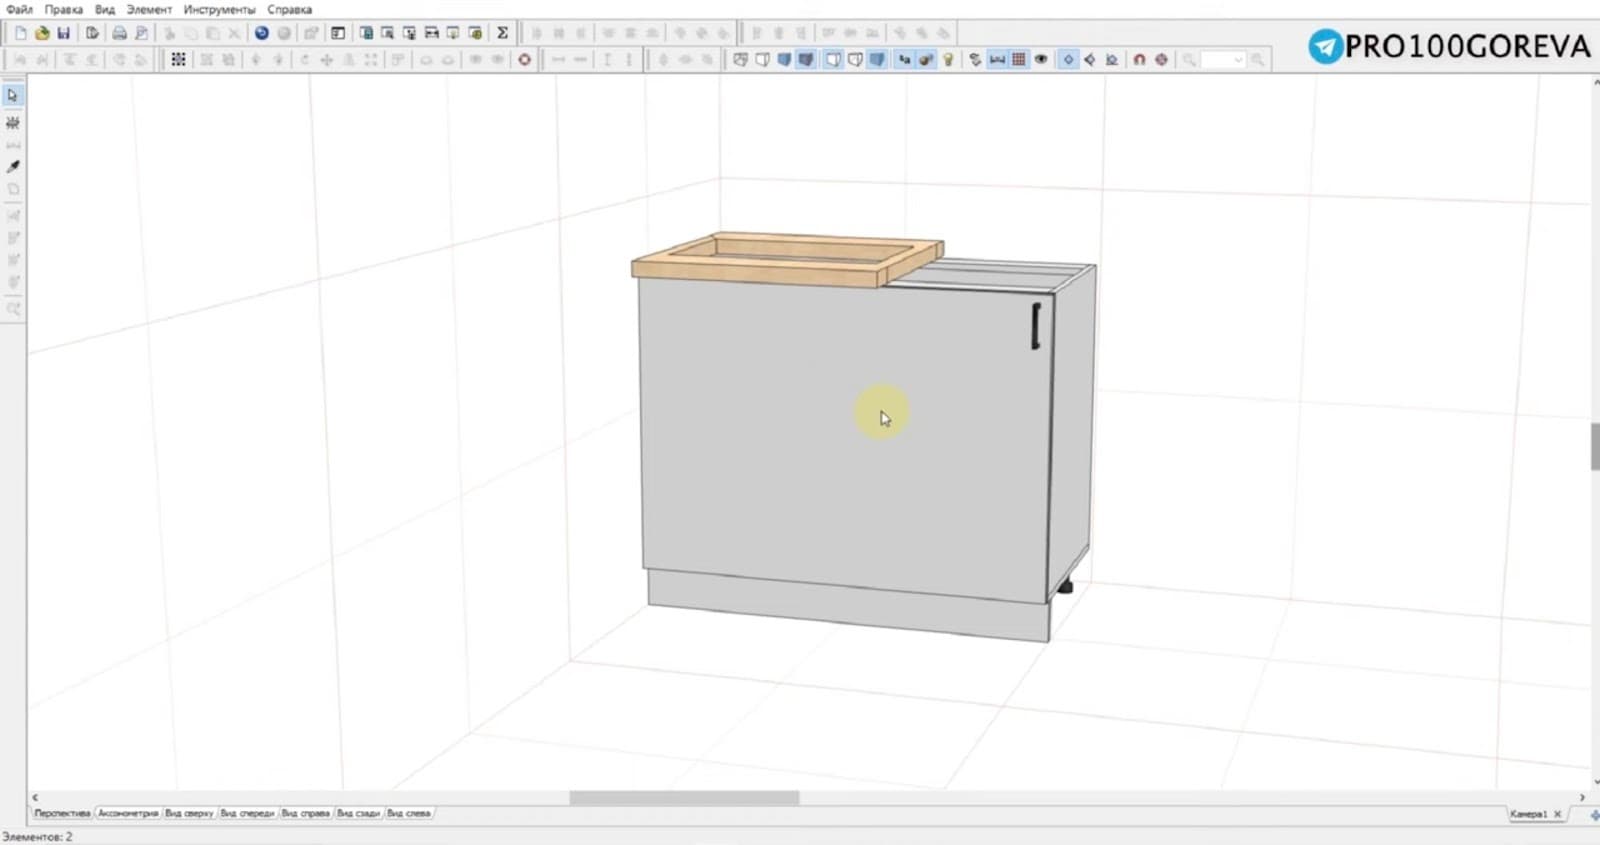Open print preview next to the printer icon

pyautogui.click(x=141, y=33)
